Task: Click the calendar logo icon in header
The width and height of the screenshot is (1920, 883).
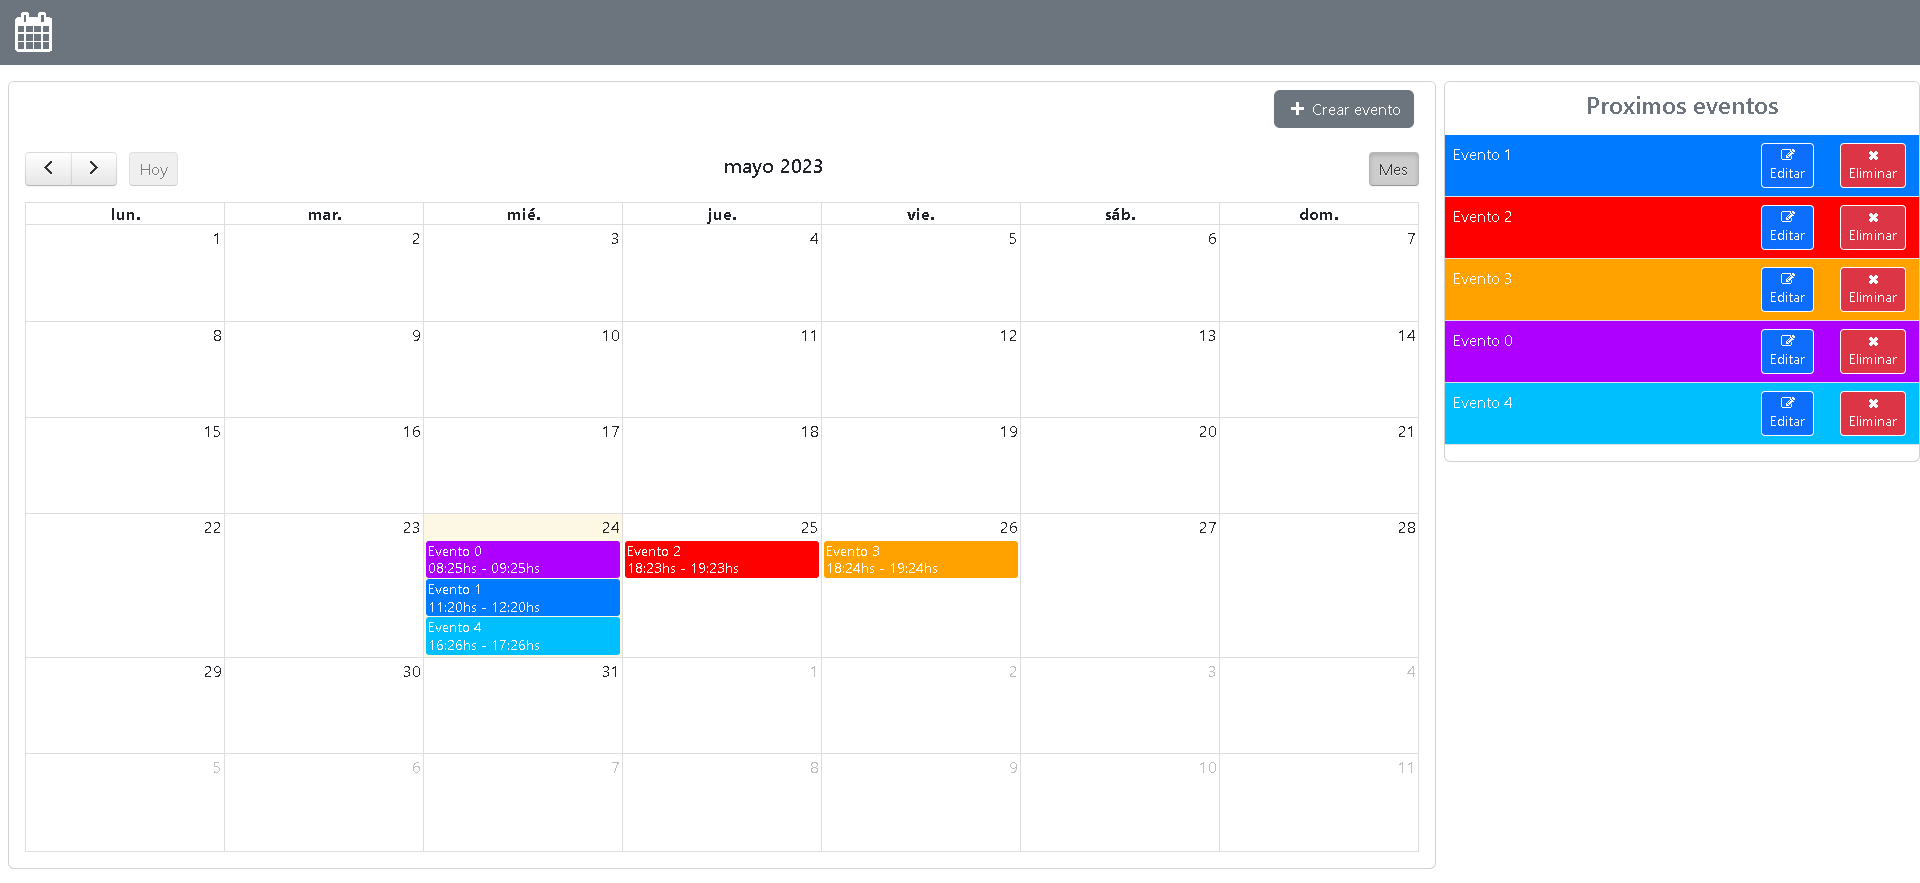Action: (34, 32)
